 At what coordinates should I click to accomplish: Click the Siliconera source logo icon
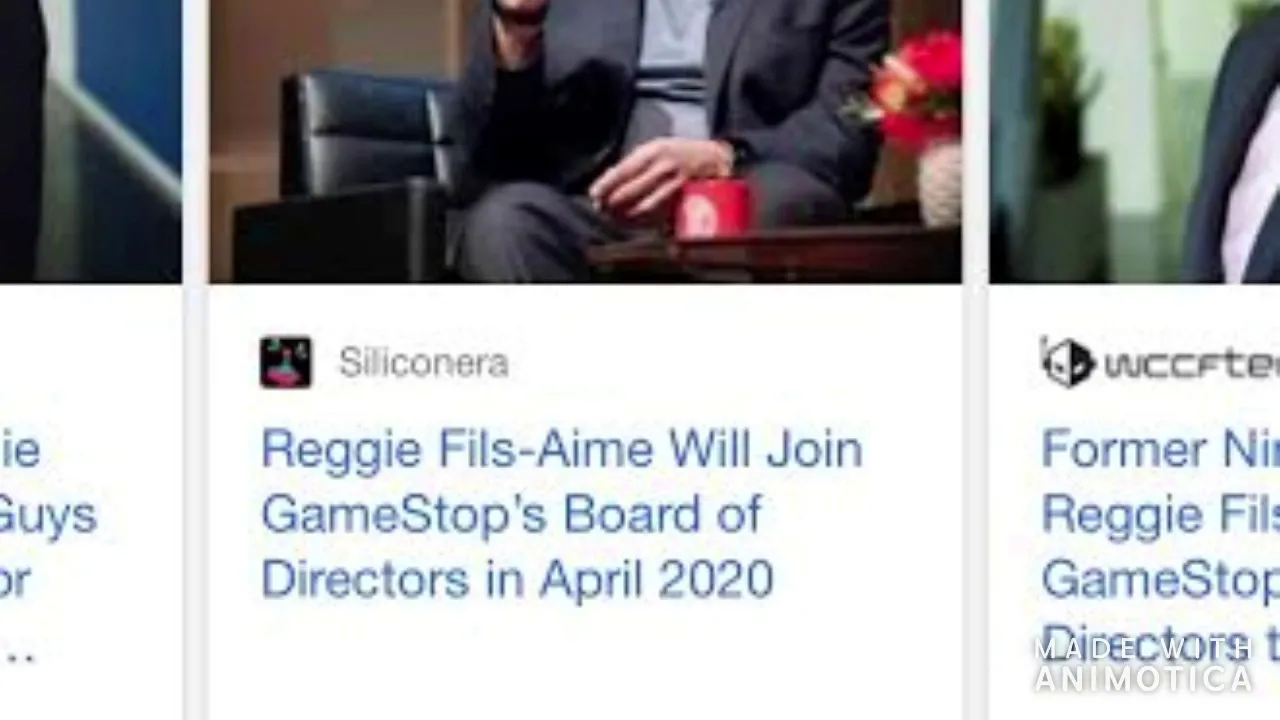point(285,362)
